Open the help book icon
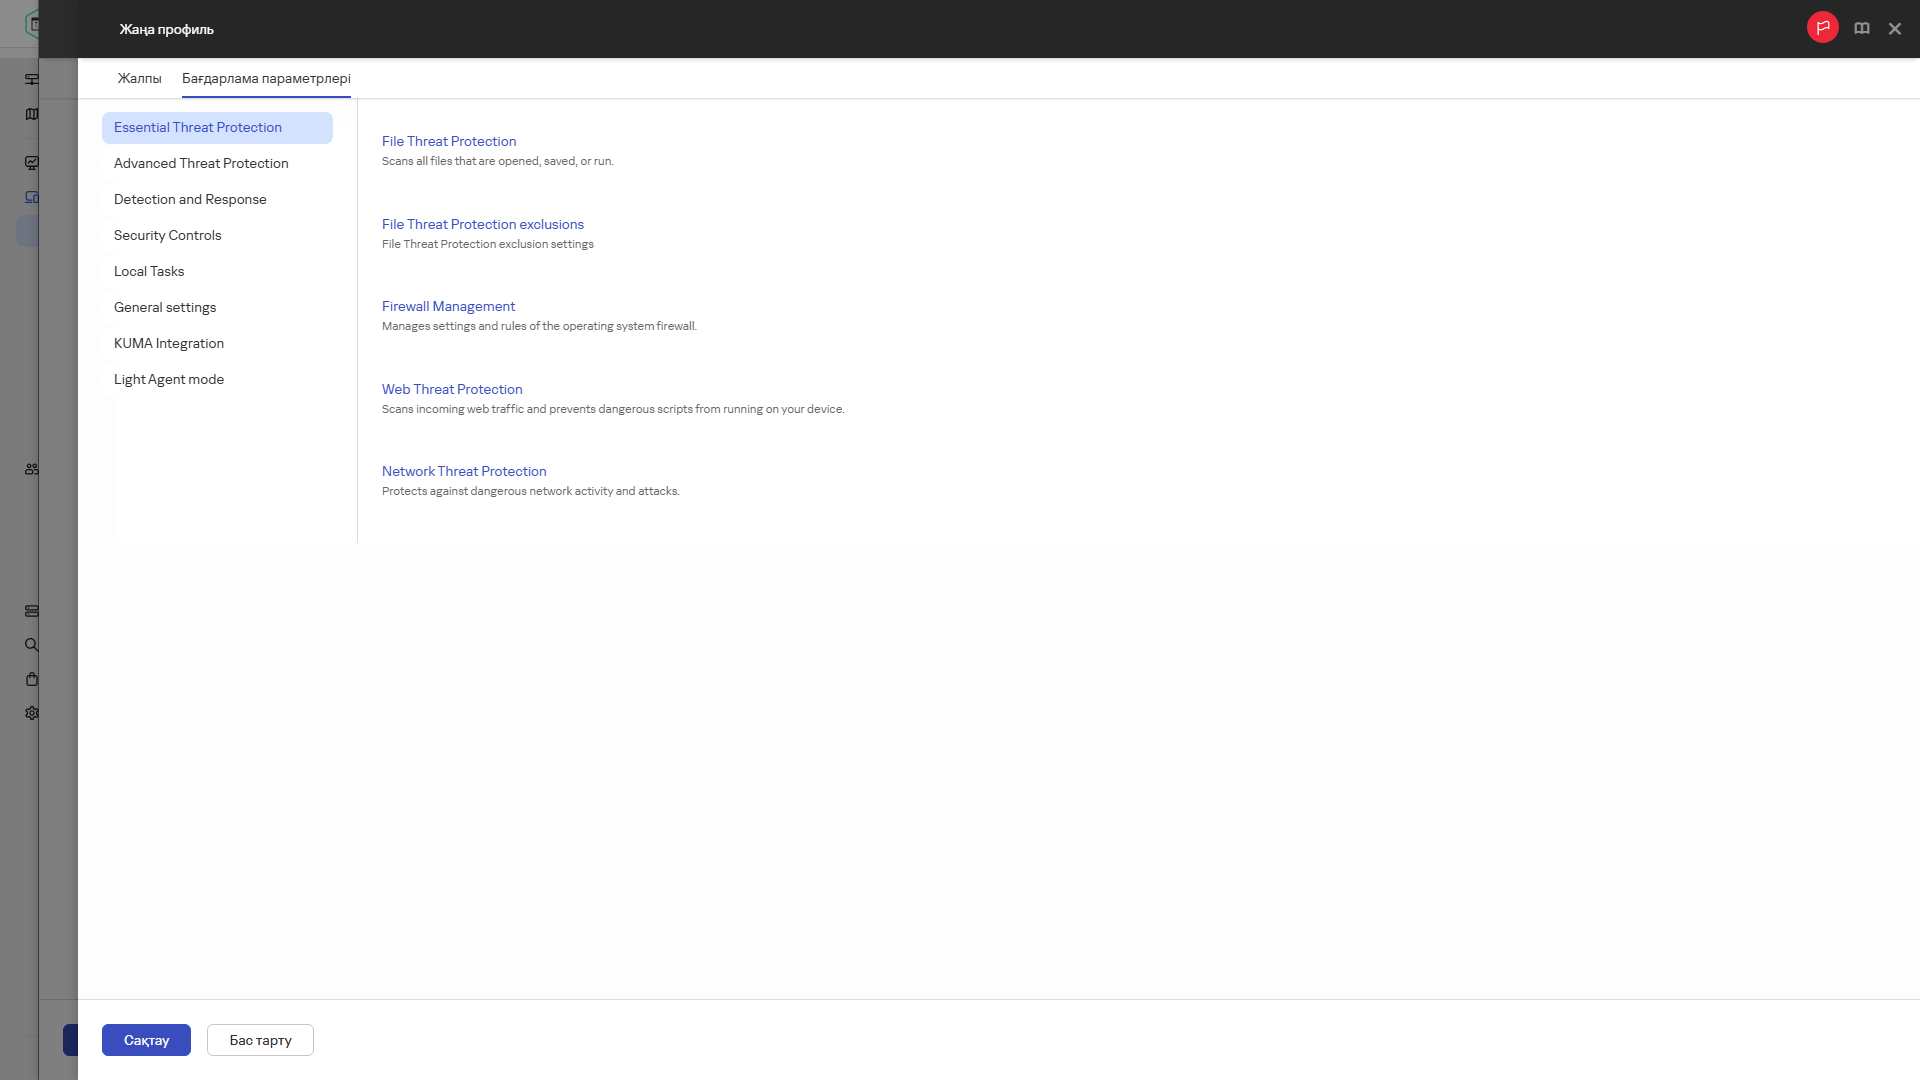Screen dimensions: 1920x1080 tap(1861, 29)
